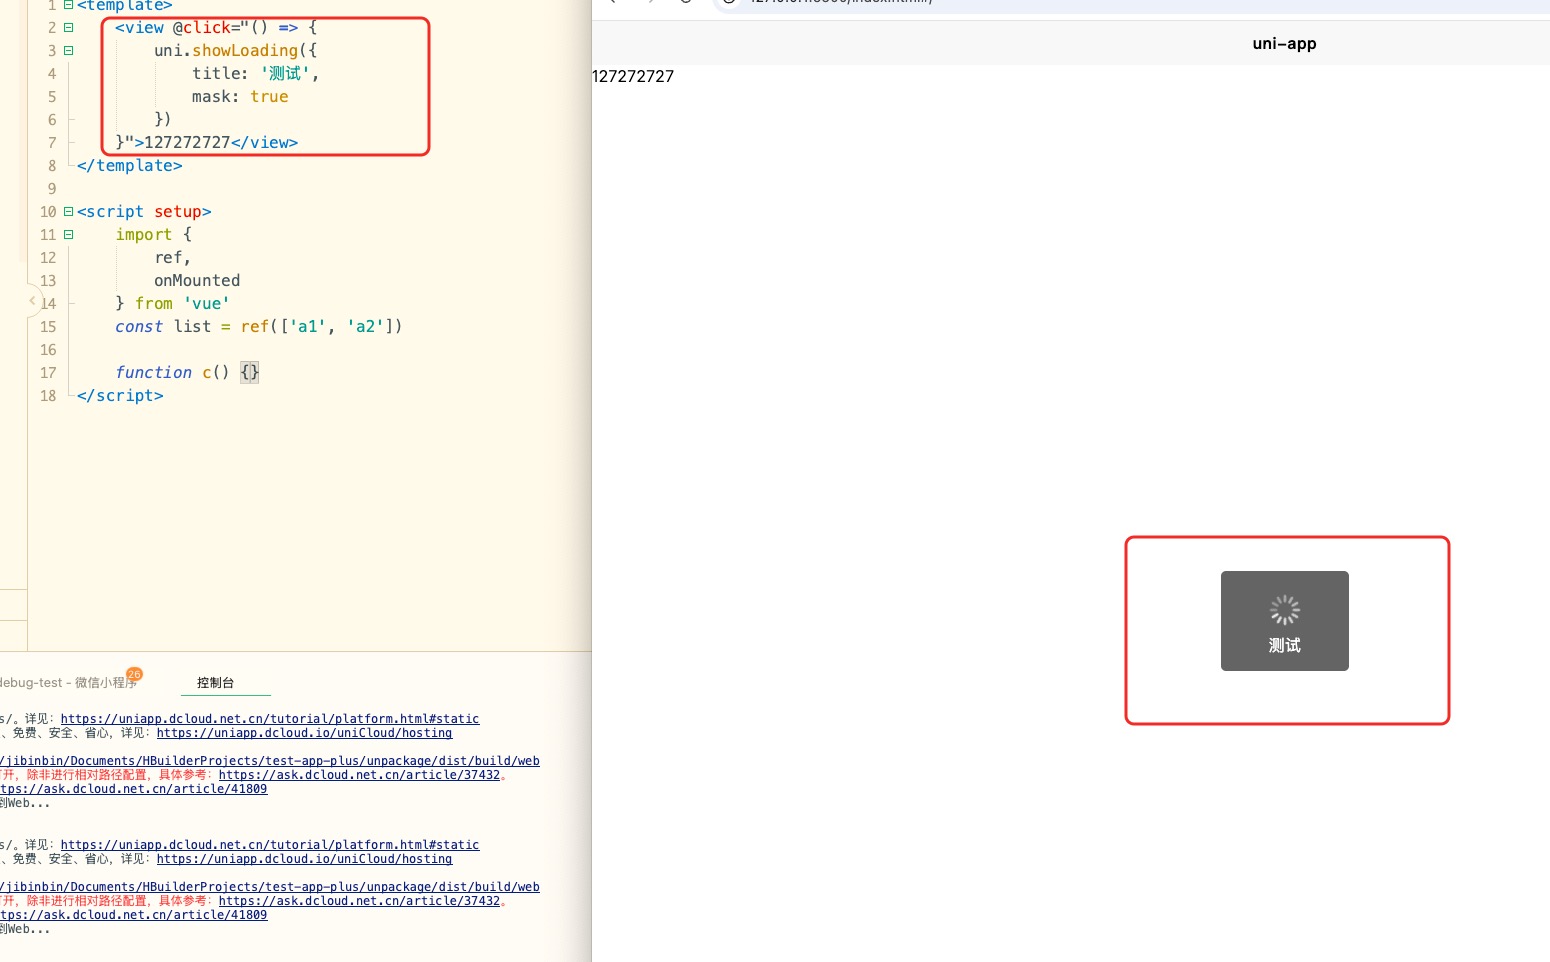The width and height of the screenshot is (1550, 962).
Task: Collapse the script setup block fold marker
Action: [68, 212]
